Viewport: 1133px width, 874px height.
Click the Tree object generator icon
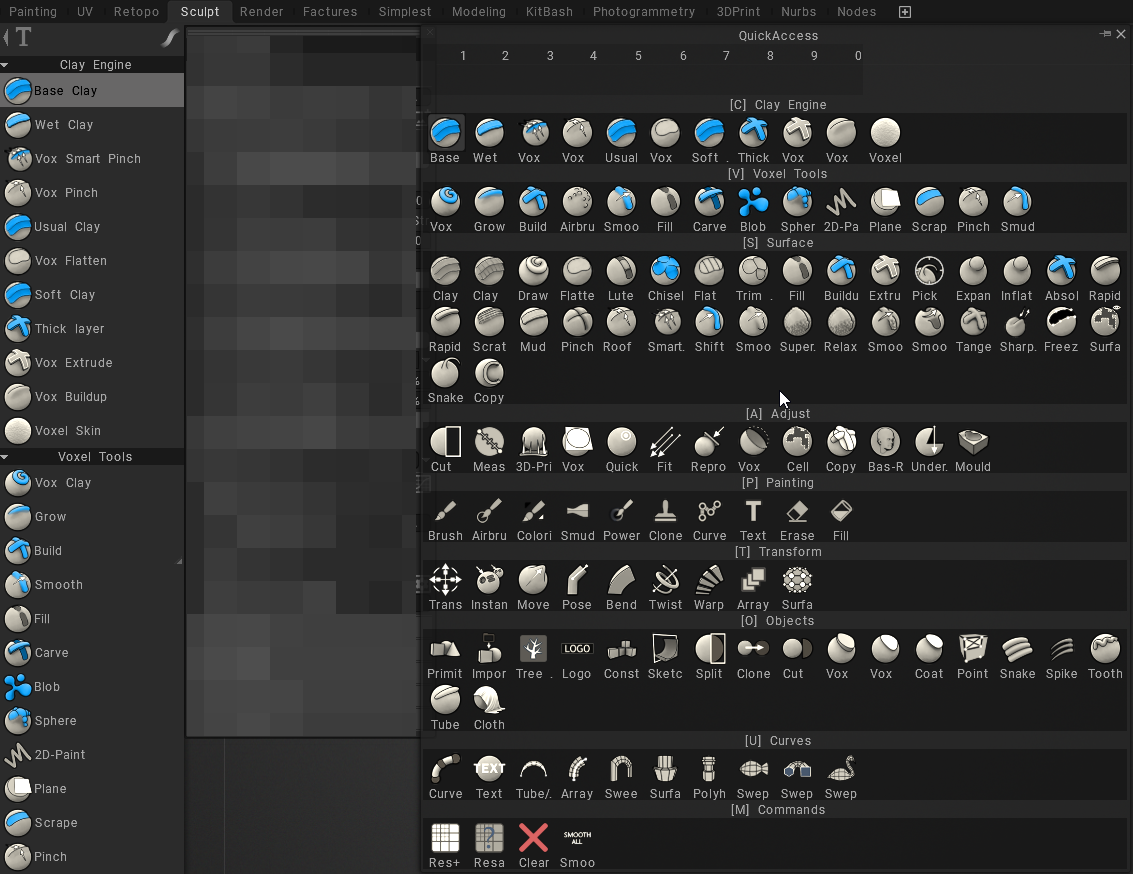click(x=533, y=650)
